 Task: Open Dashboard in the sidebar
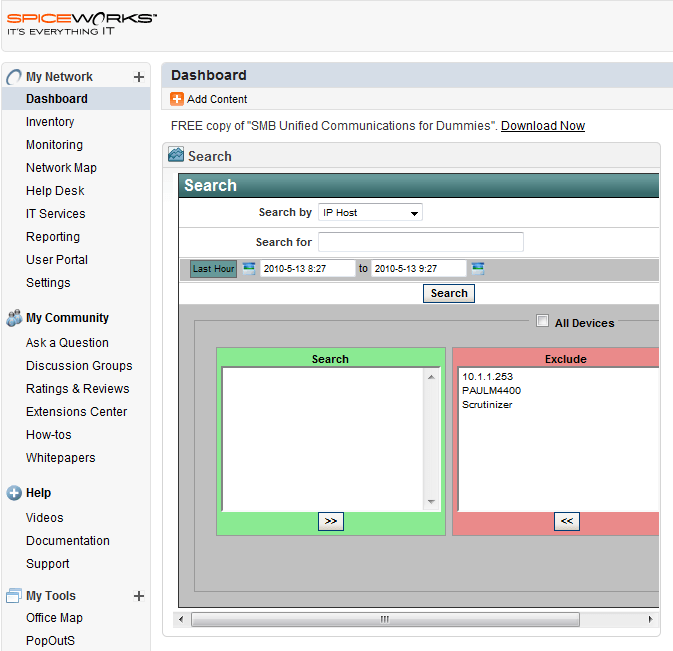point(57,99)
